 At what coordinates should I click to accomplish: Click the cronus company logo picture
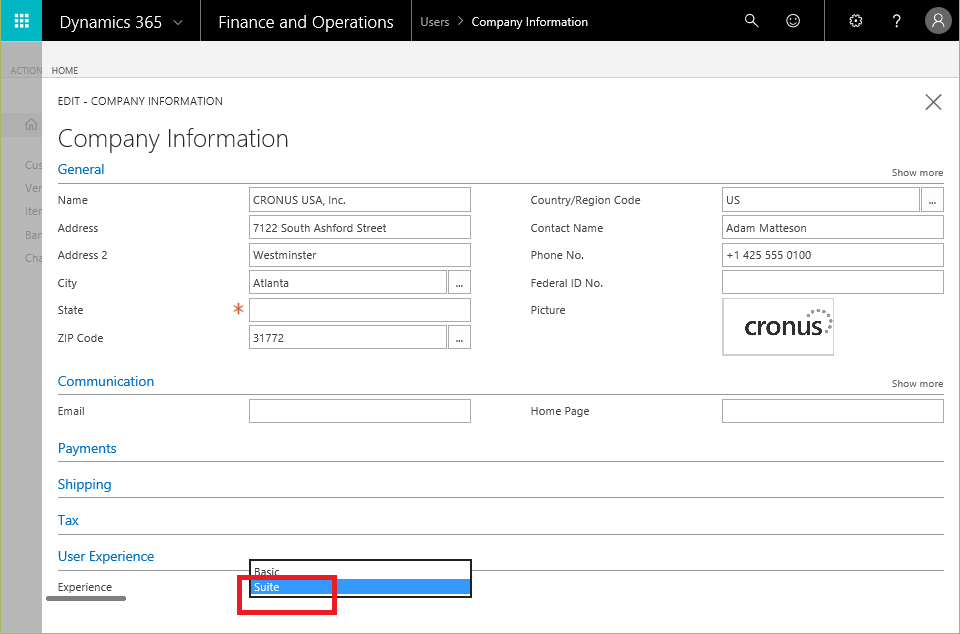(x=778, y=327)
